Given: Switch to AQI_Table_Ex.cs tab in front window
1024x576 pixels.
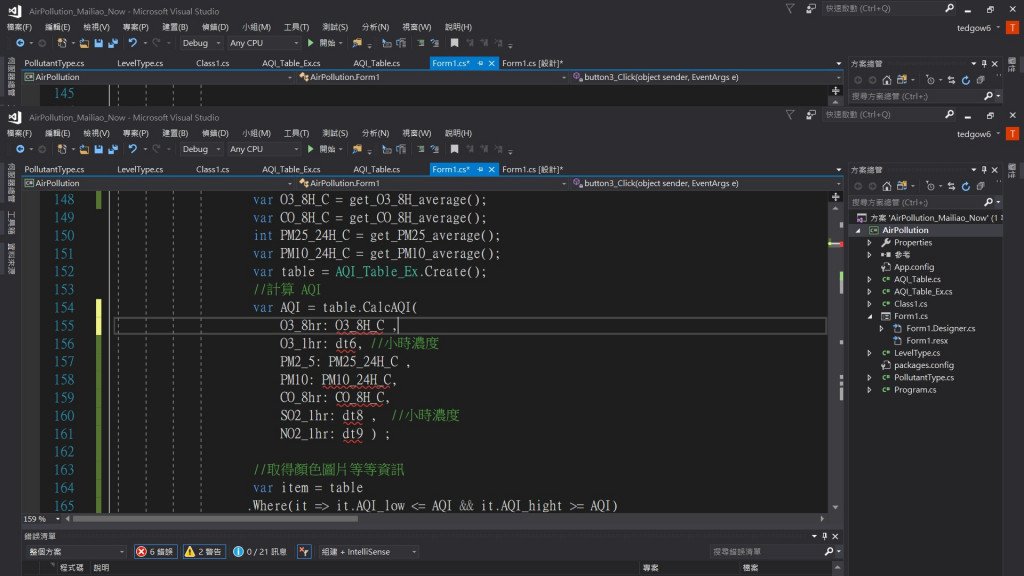Looking at the screenshot, I should tap(291, 169).
